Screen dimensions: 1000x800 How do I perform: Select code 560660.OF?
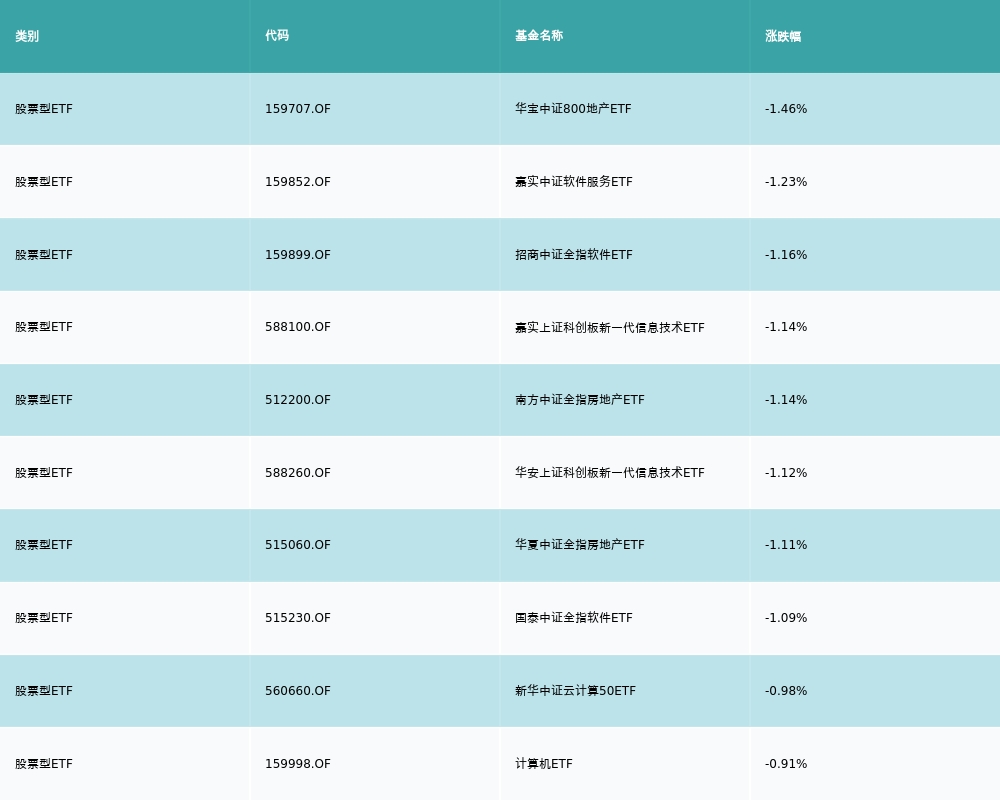(x=298, y=691)
